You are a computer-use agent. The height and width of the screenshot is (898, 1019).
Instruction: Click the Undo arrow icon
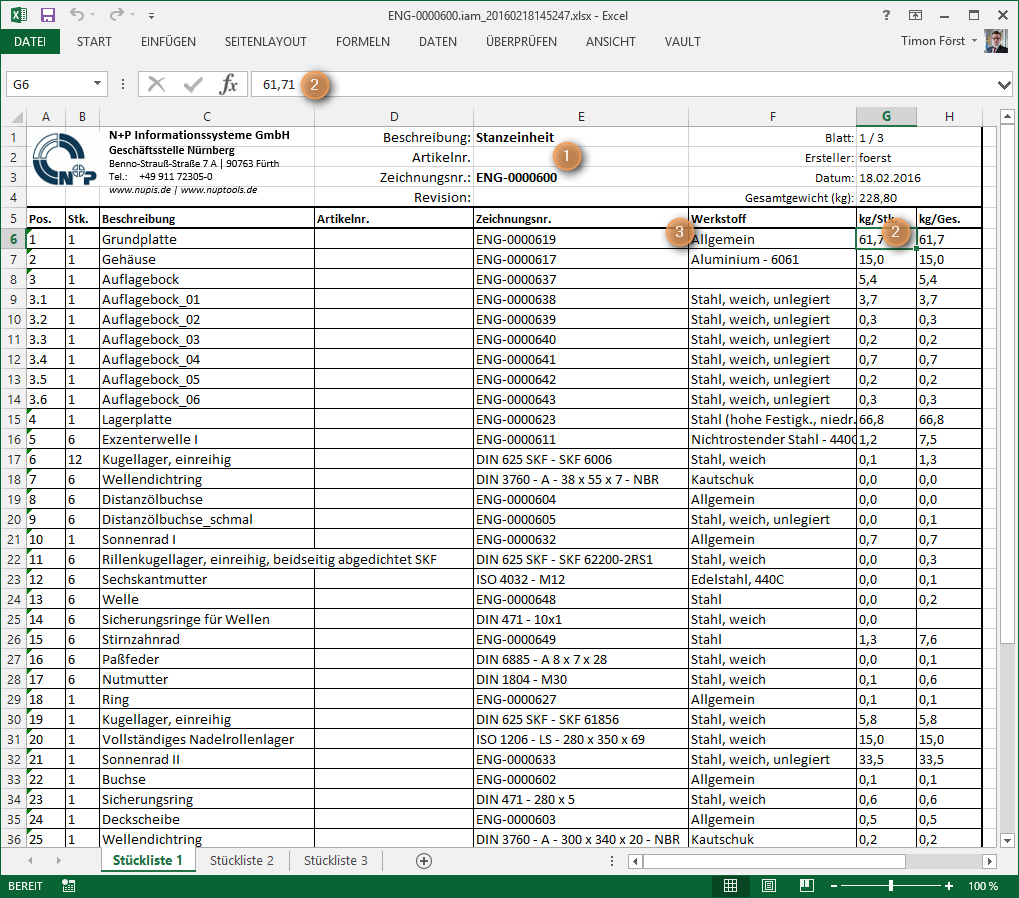78,15
